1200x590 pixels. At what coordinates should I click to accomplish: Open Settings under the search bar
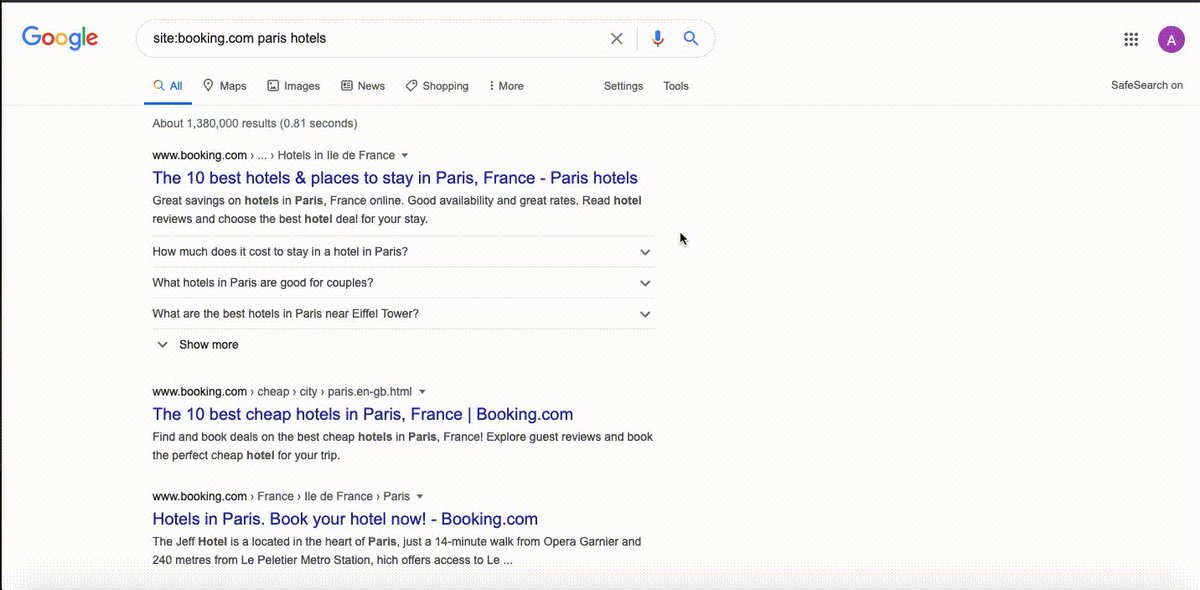pos(623,86)
